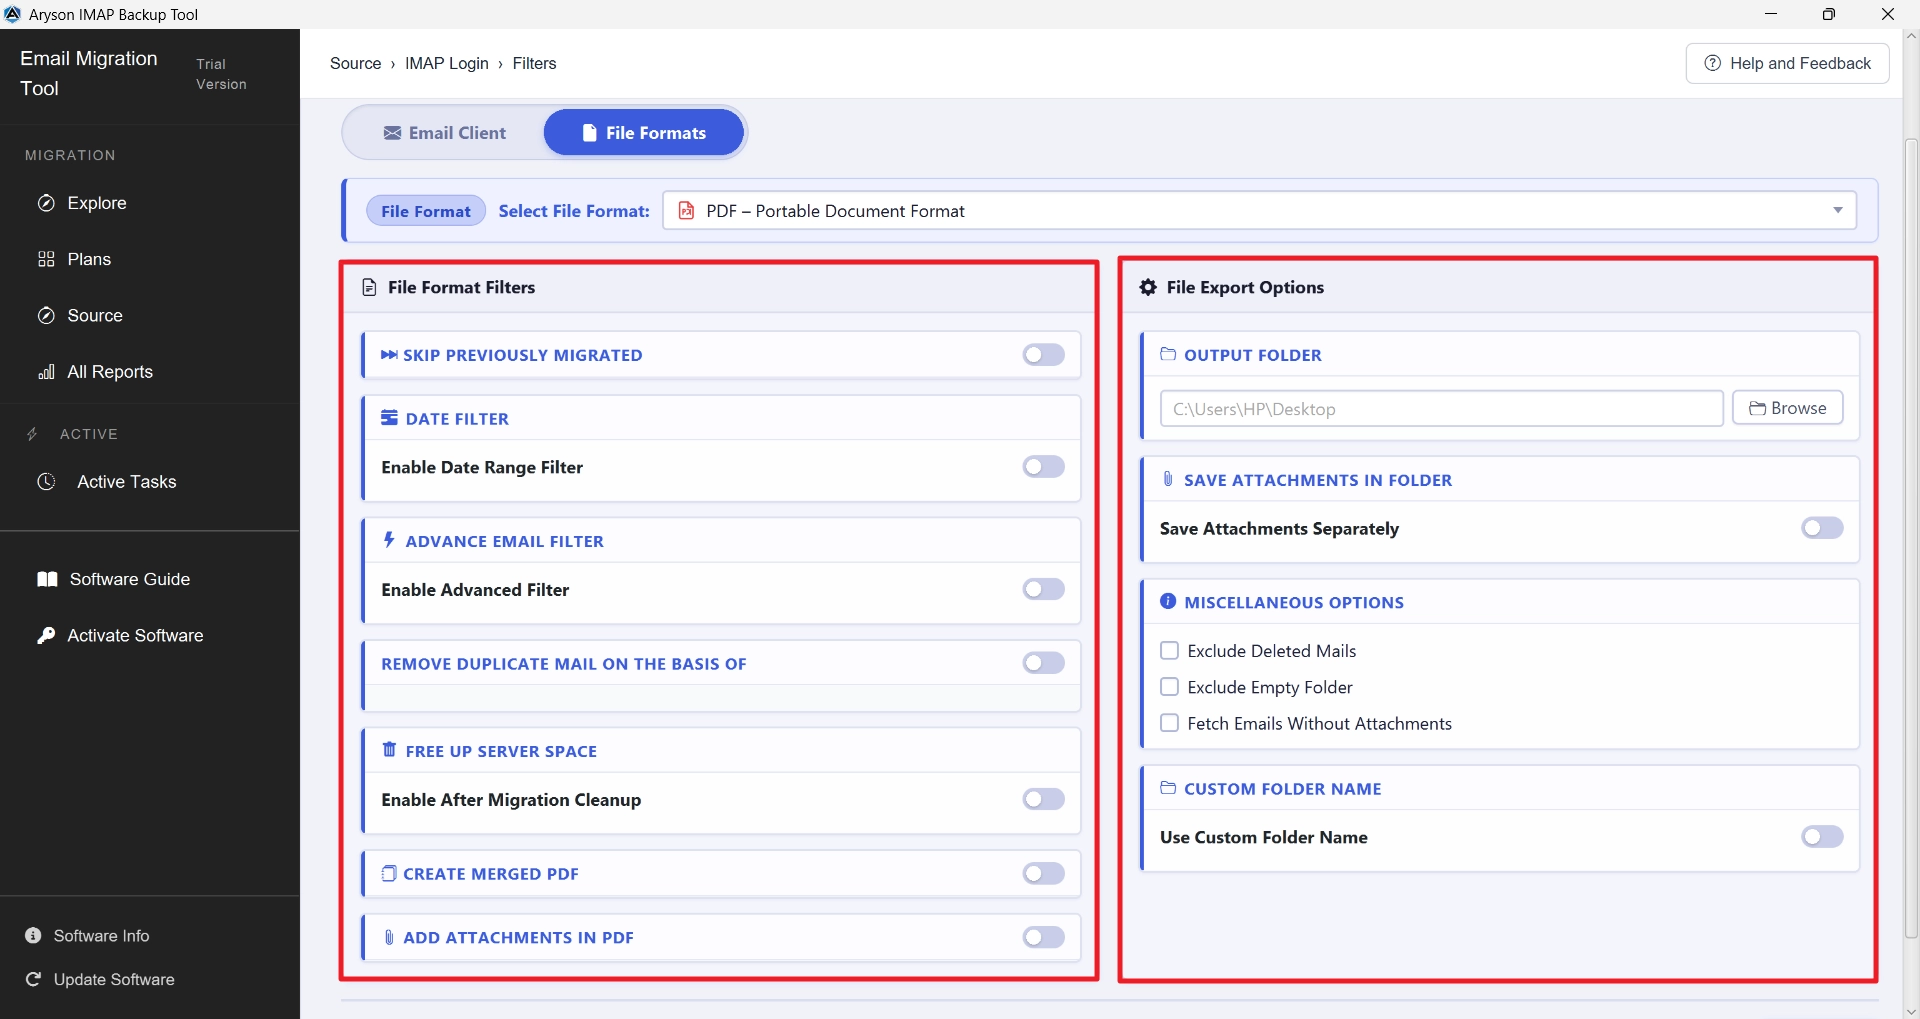Click the Help and Feedback question mark icon
Screen dimensions: 1920x1019
coord(1712,63)
